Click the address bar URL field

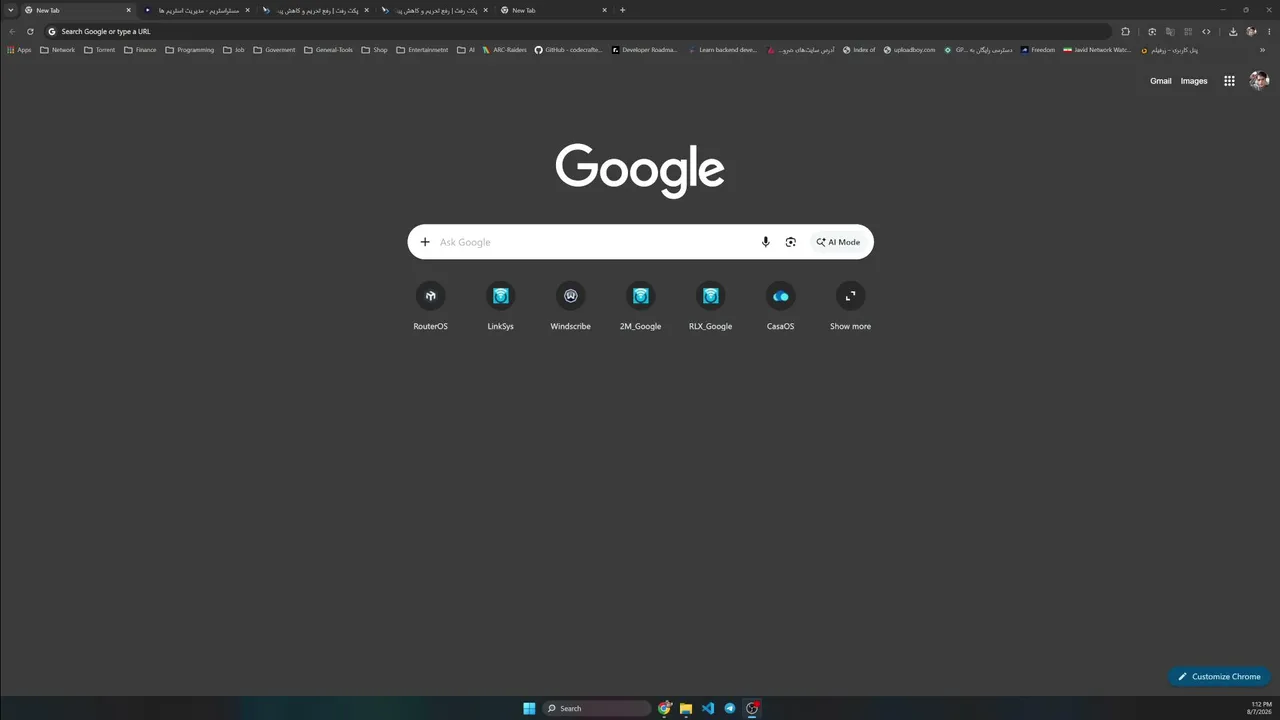pos(578,31)
